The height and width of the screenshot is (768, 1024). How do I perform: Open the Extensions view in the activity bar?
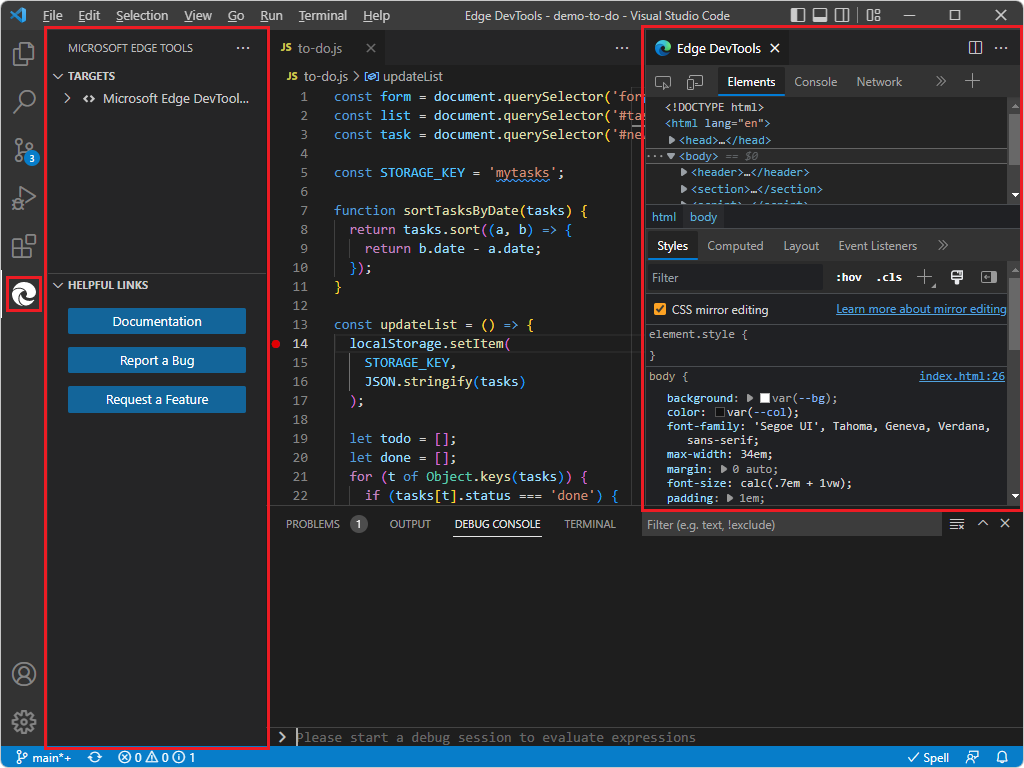(x=23, y=246)
